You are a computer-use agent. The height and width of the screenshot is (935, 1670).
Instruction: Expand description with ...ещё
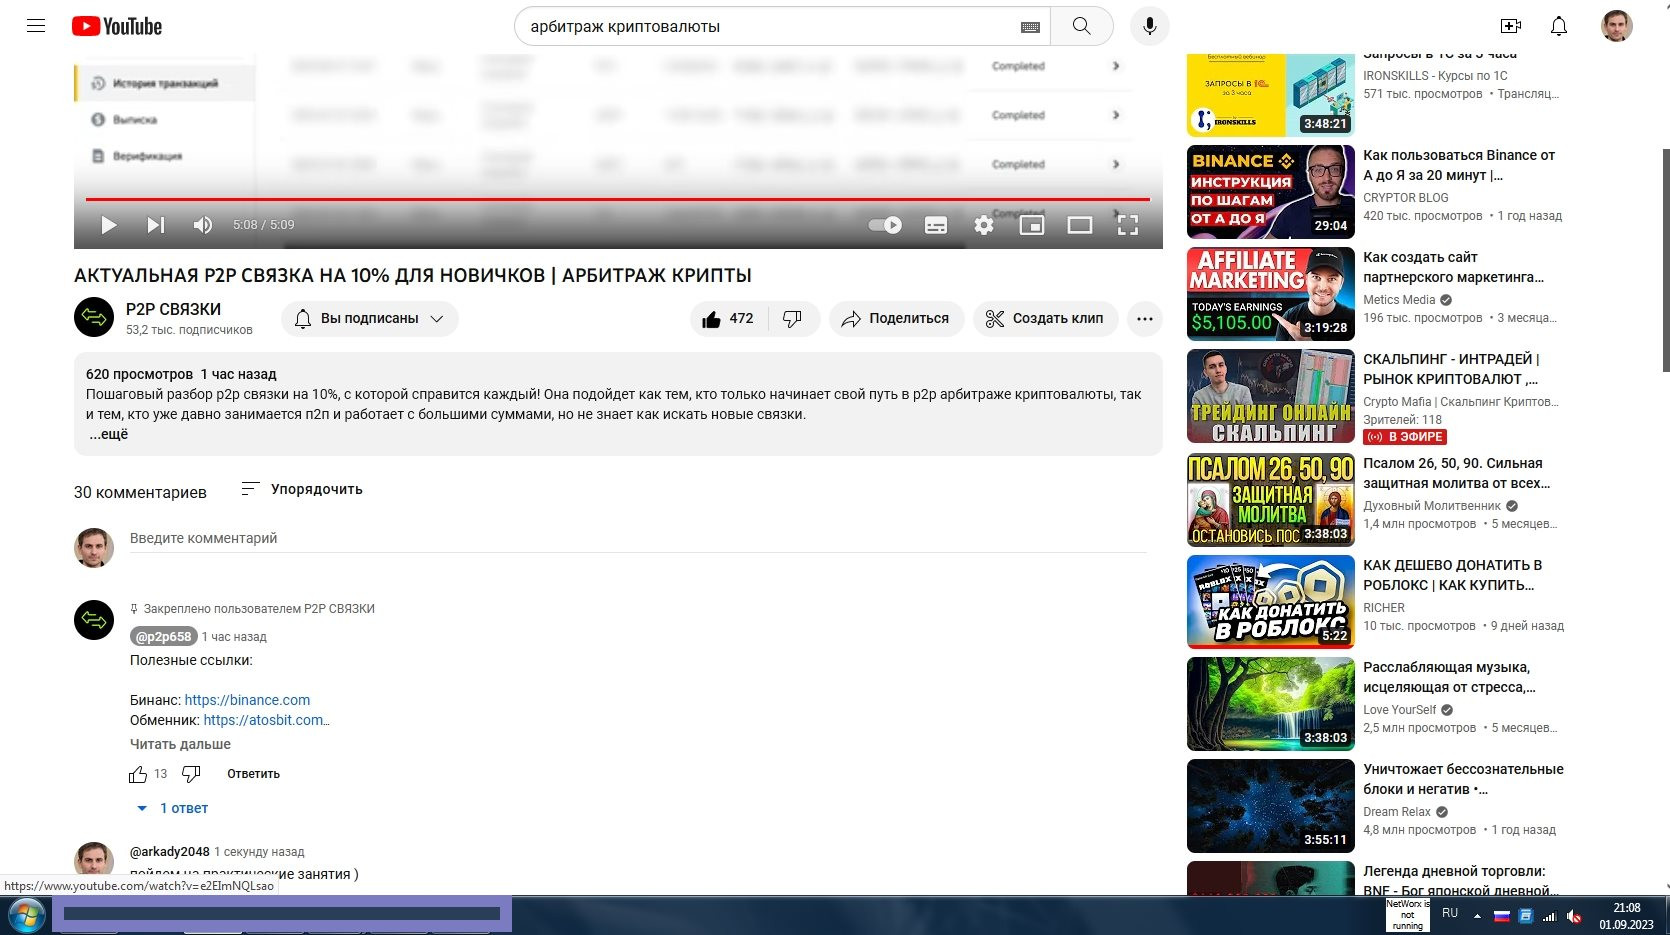(x=109, y=434)
